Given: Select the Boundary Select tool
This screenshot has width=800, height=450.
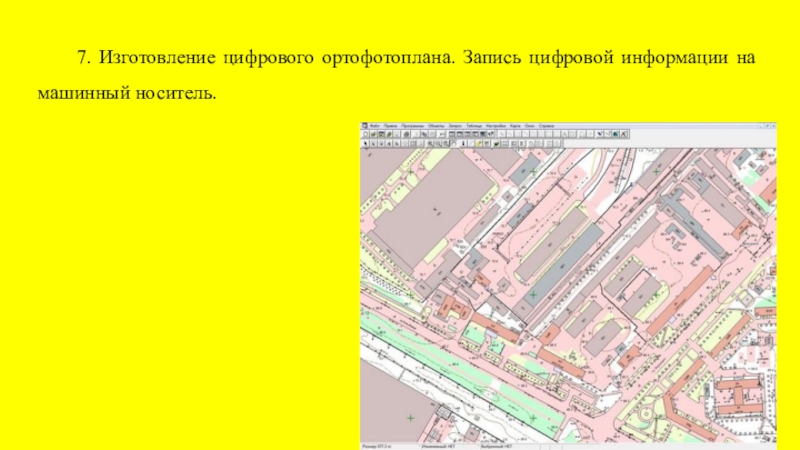Looking at the screenshot, I should (396, 143).
